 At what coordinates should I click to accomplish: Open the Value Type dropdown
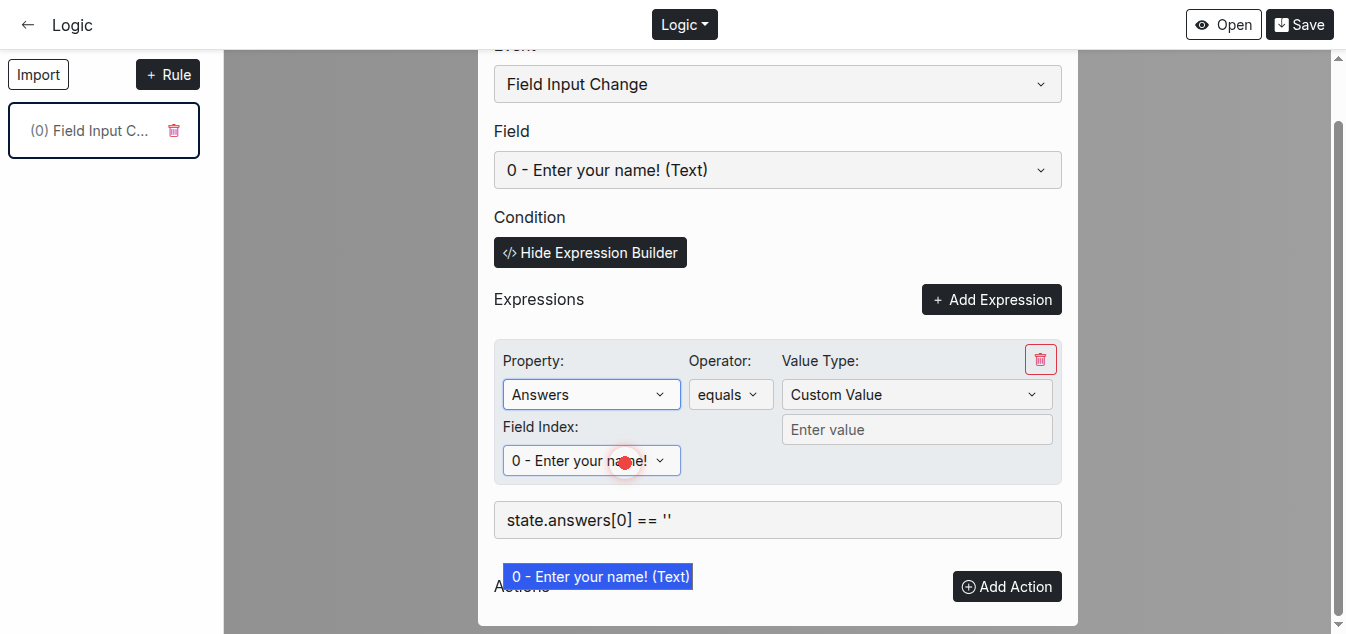click(916, 395)
